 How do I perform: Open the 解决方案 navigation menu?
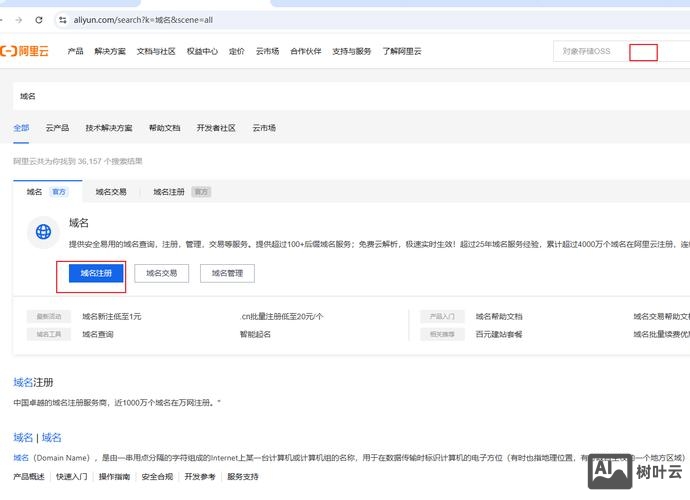click(110, 51)
